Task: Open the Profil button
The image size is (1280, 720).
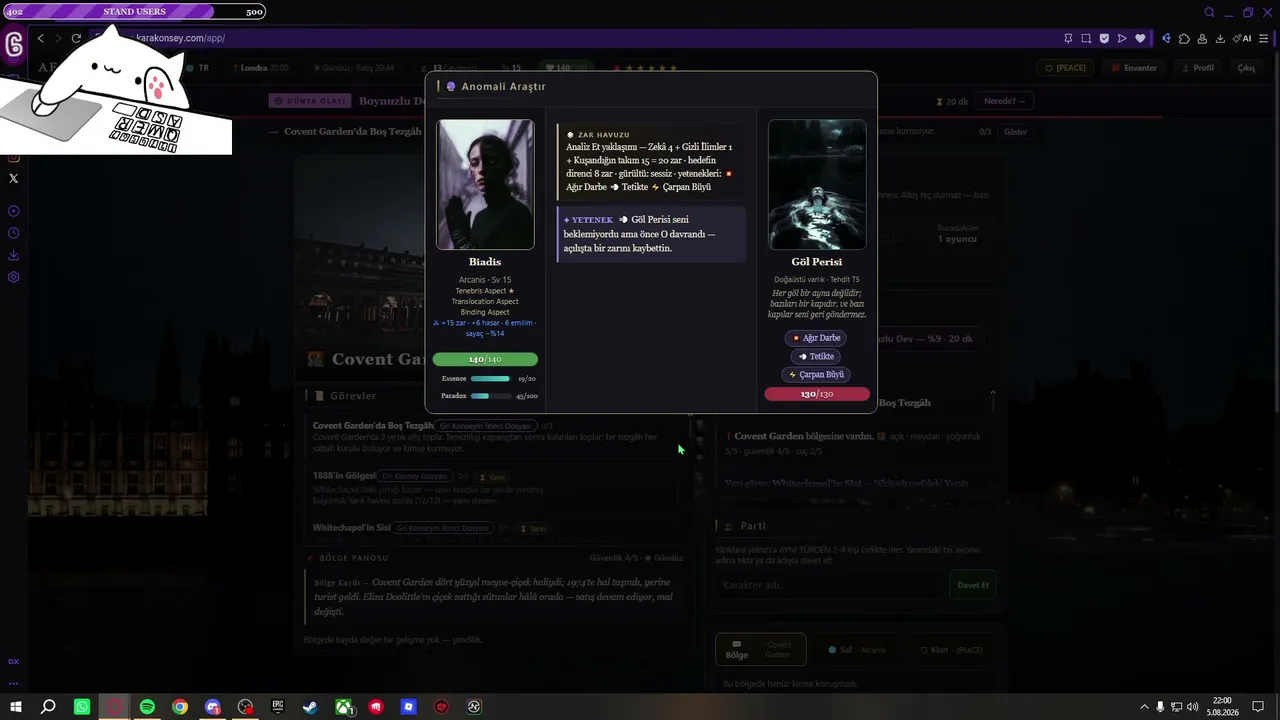Action: pyautogui.click(x=1197, y=68)
